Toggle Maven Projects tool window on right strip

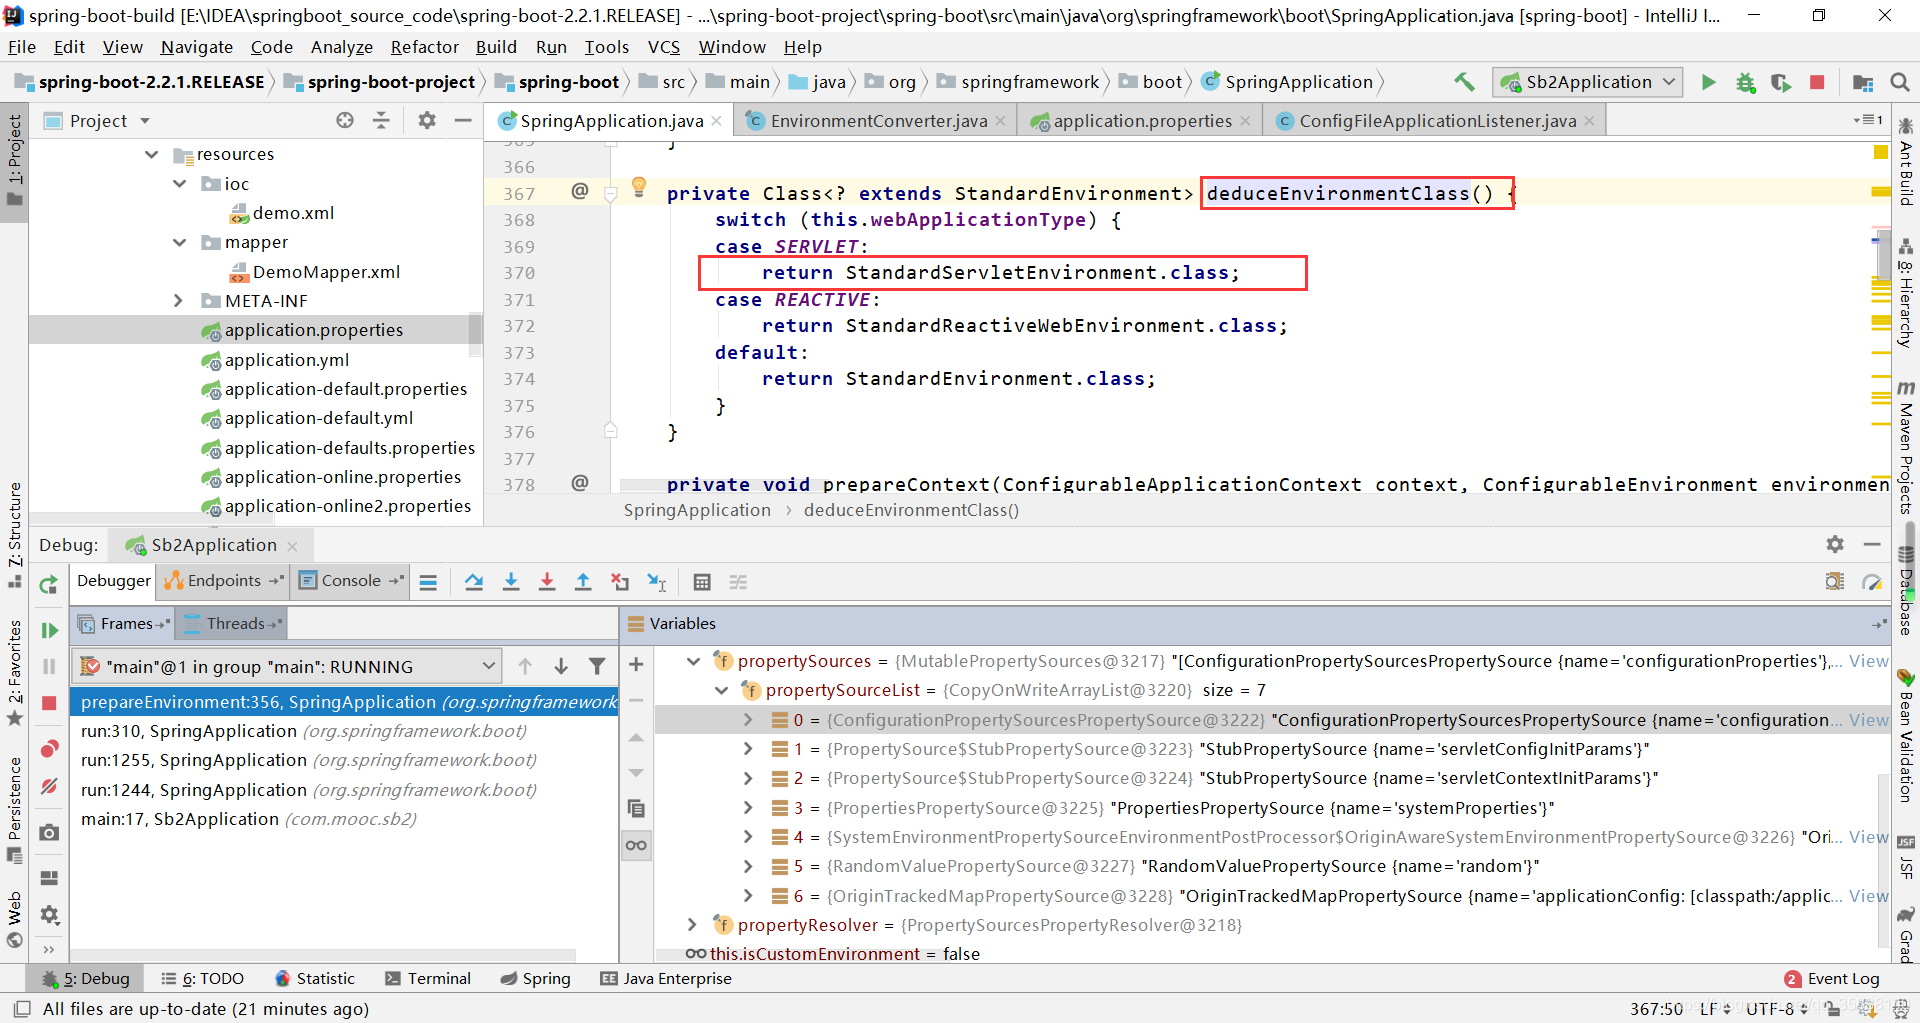coord(1906,447)
